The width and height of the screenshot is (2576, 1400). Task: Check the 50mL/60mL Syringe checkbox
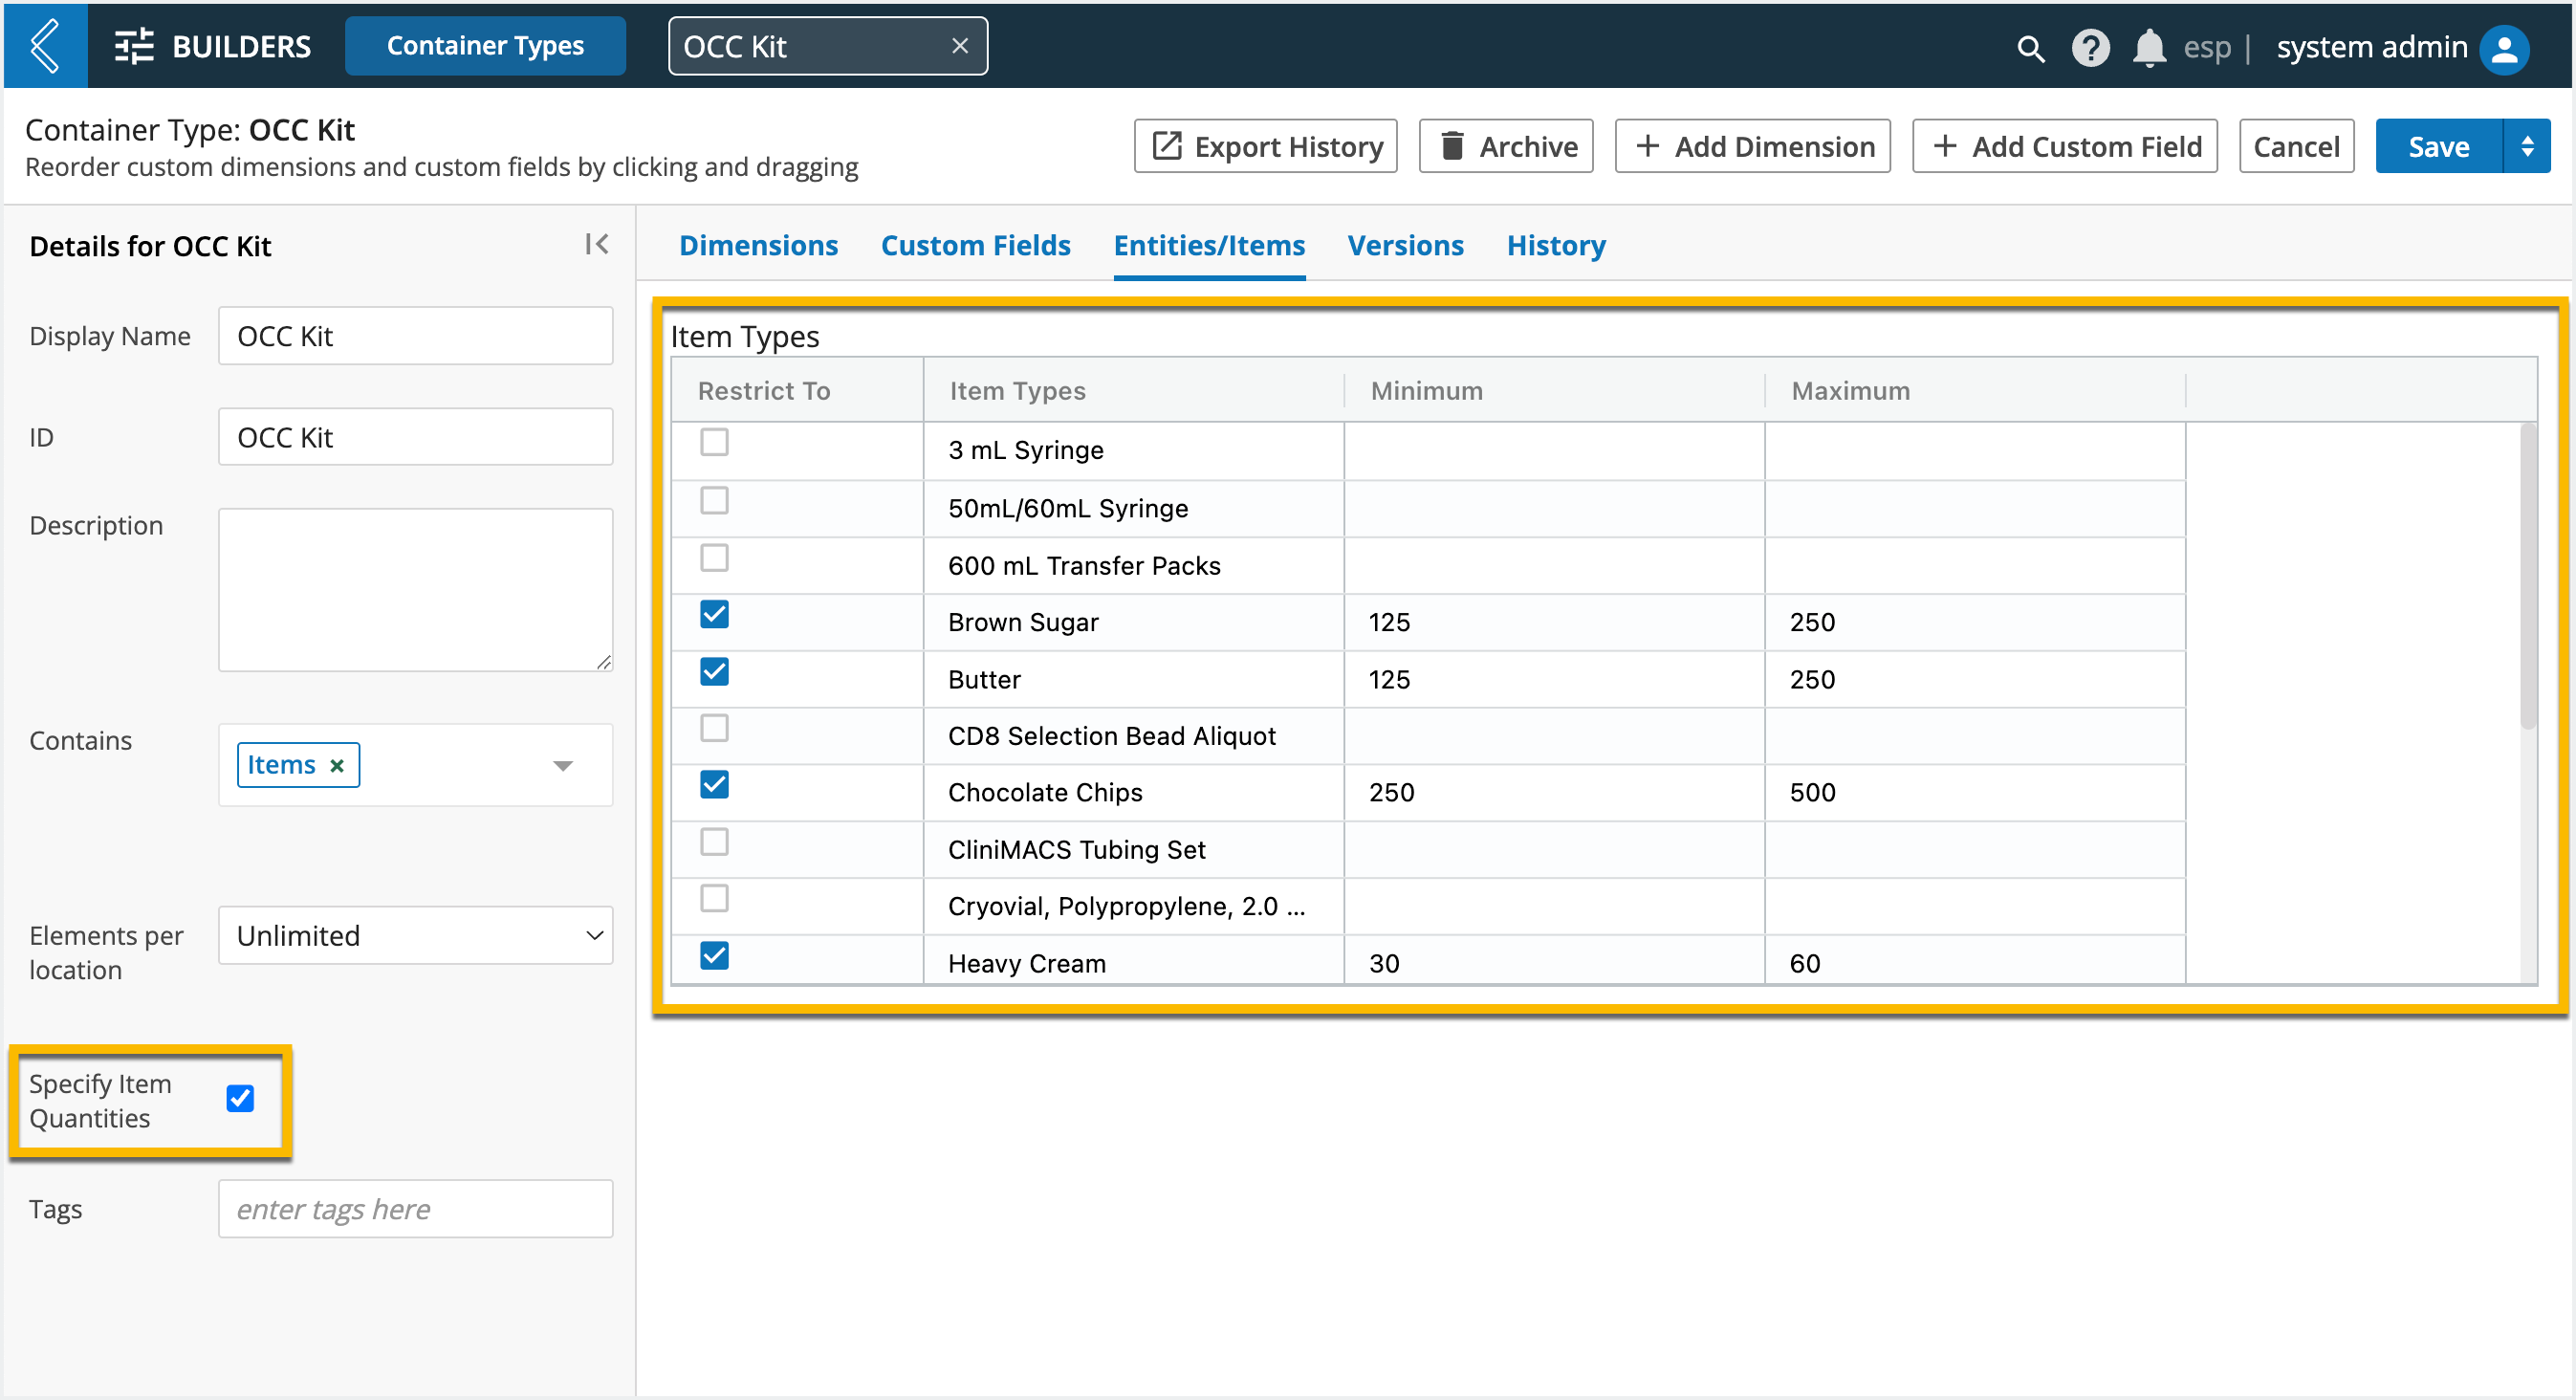(714, 500)
